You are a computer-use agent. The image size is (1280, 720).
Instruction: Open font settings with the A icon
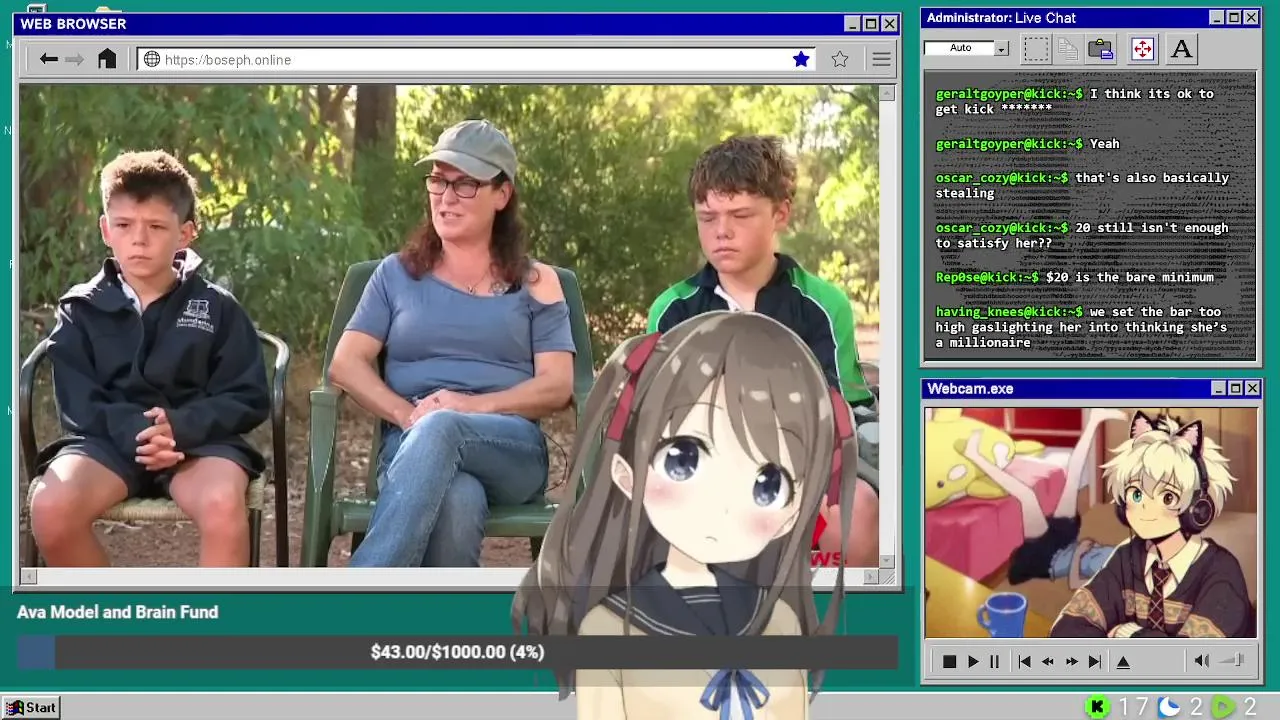pos(1181,48)
